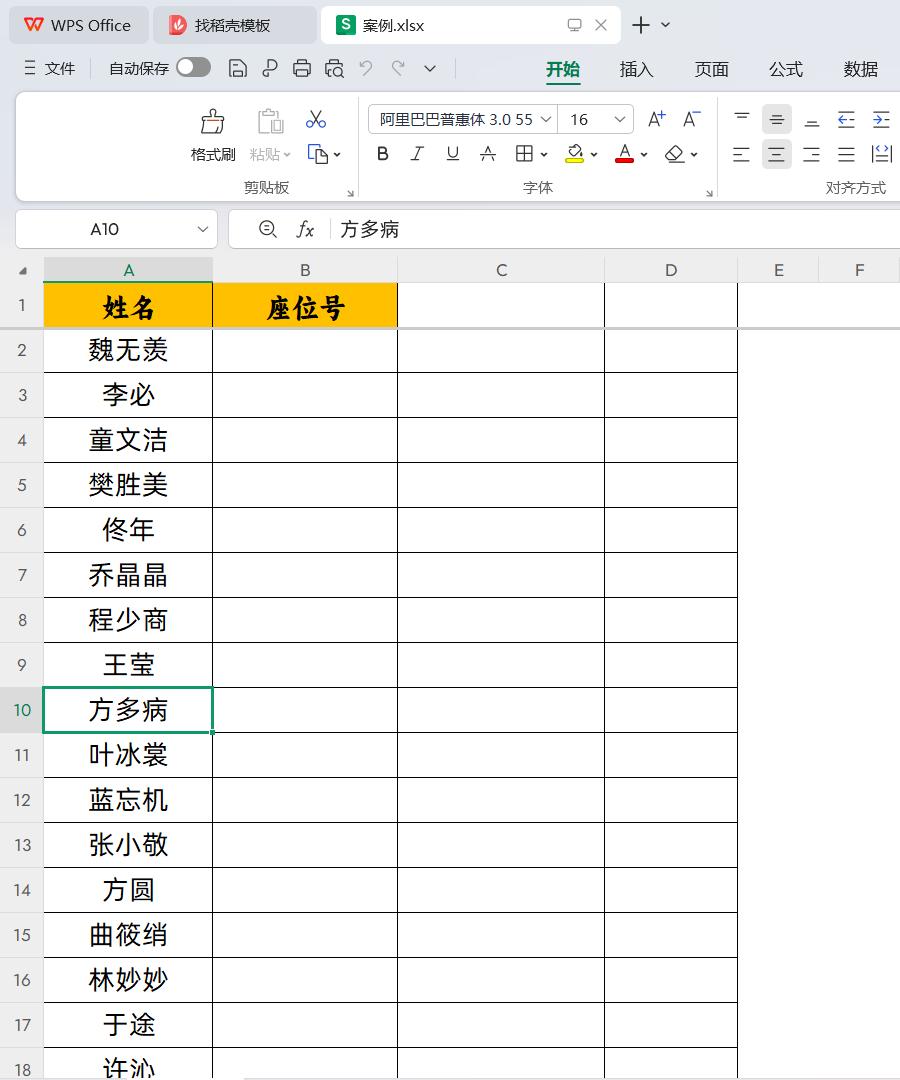Switch to the 页面 ribbon tab
900x1080 pixels.
(x=711, y=69)
